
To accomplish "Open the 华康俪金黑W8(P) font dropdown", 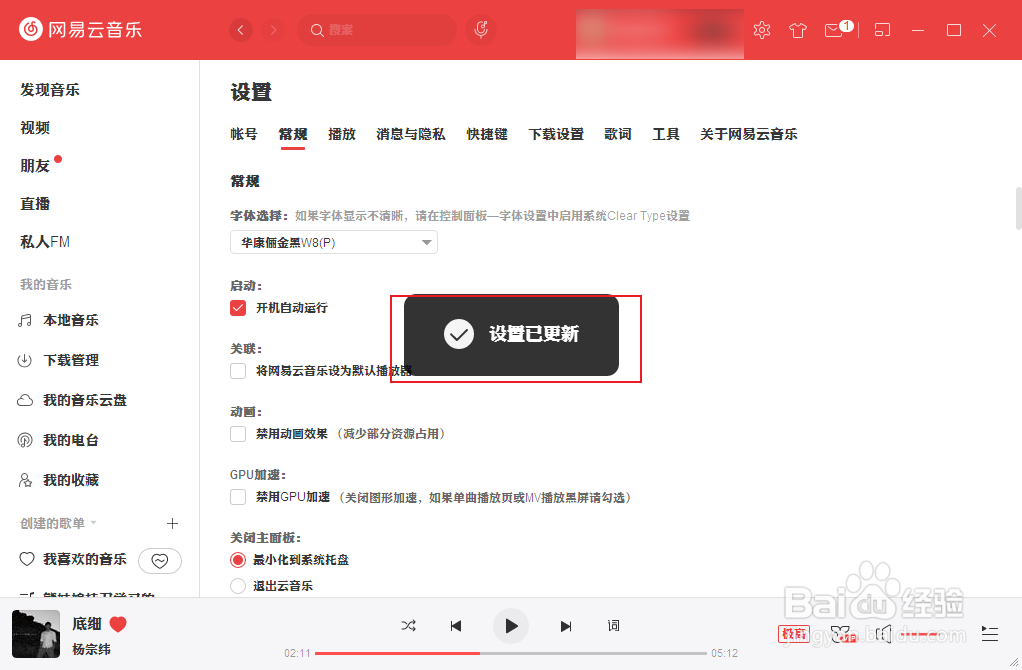I will (x=333, y=242).
